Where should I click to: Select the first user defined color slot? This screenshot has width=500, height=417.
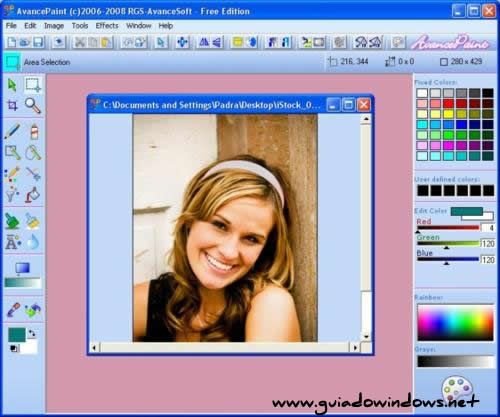pos(423,191)
